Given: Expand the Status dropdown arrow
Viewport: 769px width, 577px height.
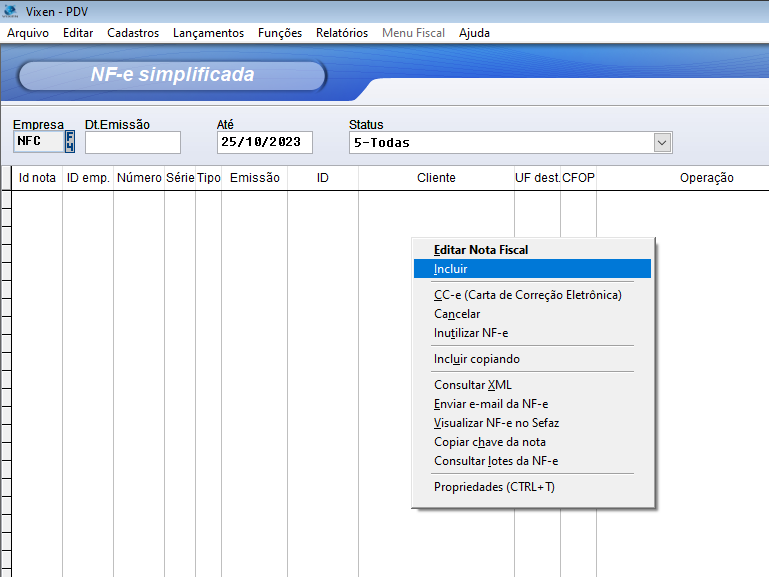Looking at the screenshot, I should tap(662, 143).
